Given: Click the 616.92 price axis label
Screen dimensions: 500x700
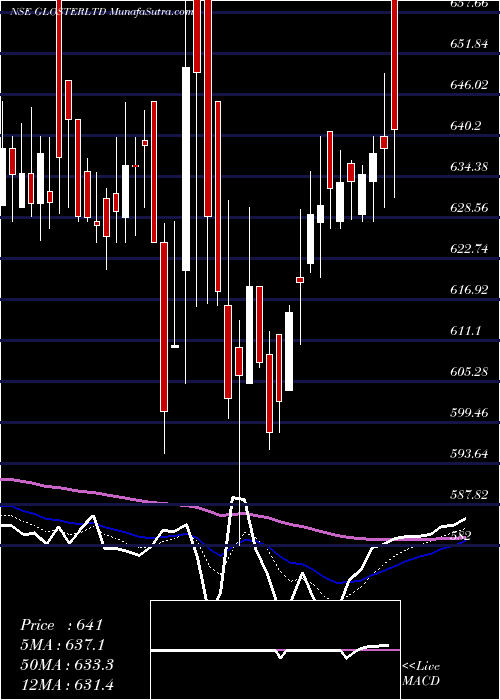Looking at the screenshot, I should pos(469,290).
